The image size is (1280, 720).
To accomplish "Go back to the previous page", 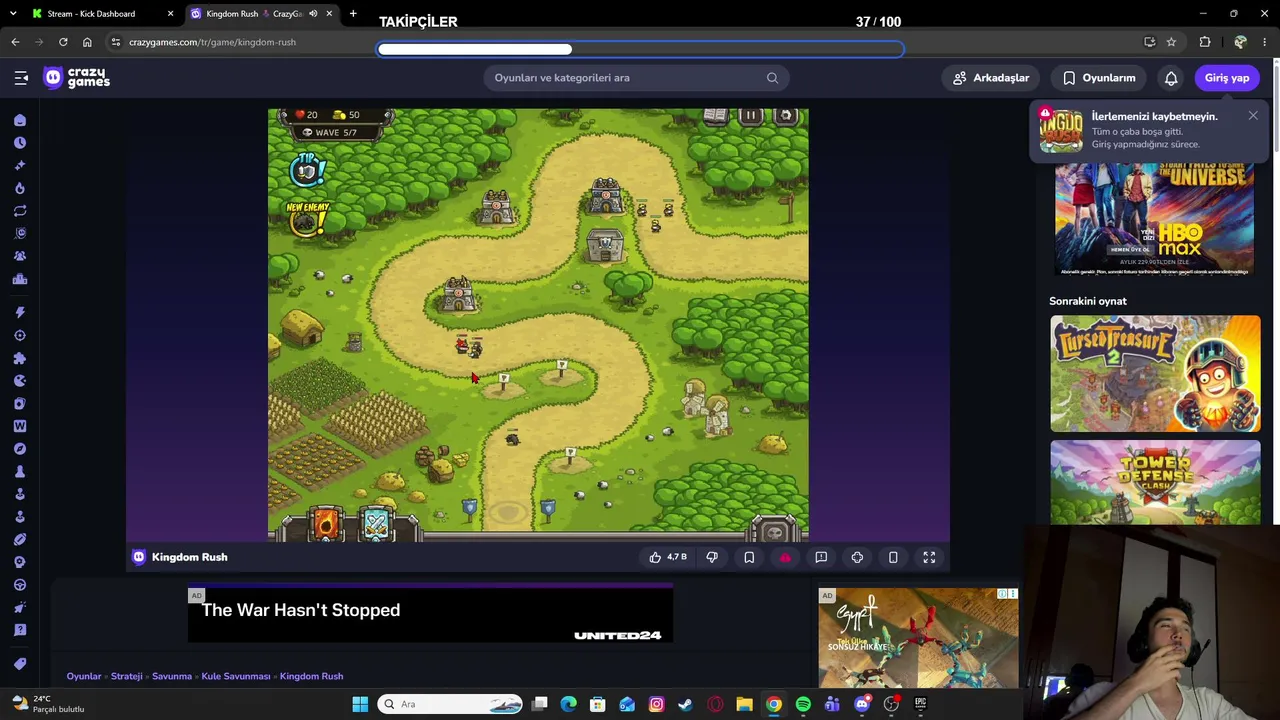I will coord(15,42).
